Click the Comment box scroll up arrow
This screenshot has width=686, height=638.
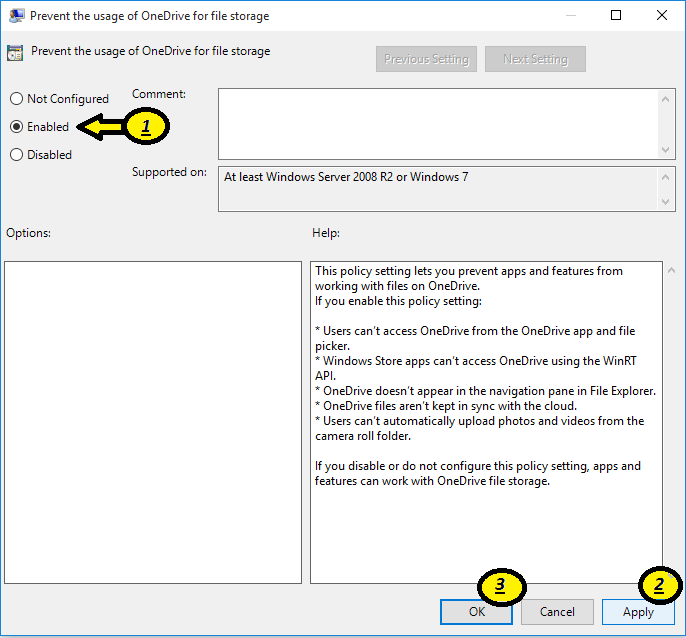(x=665, y=99)
